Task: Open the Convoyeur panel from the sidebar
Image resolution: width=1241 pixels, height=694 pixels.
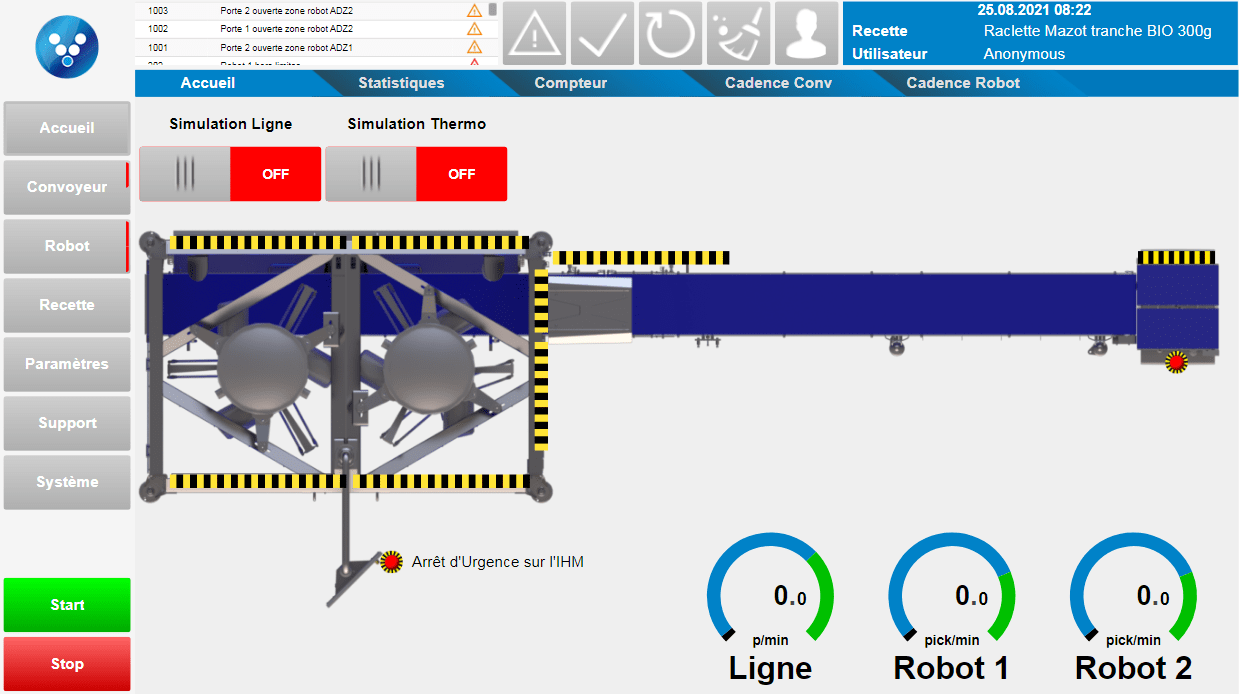Action: tap(66, 186)
